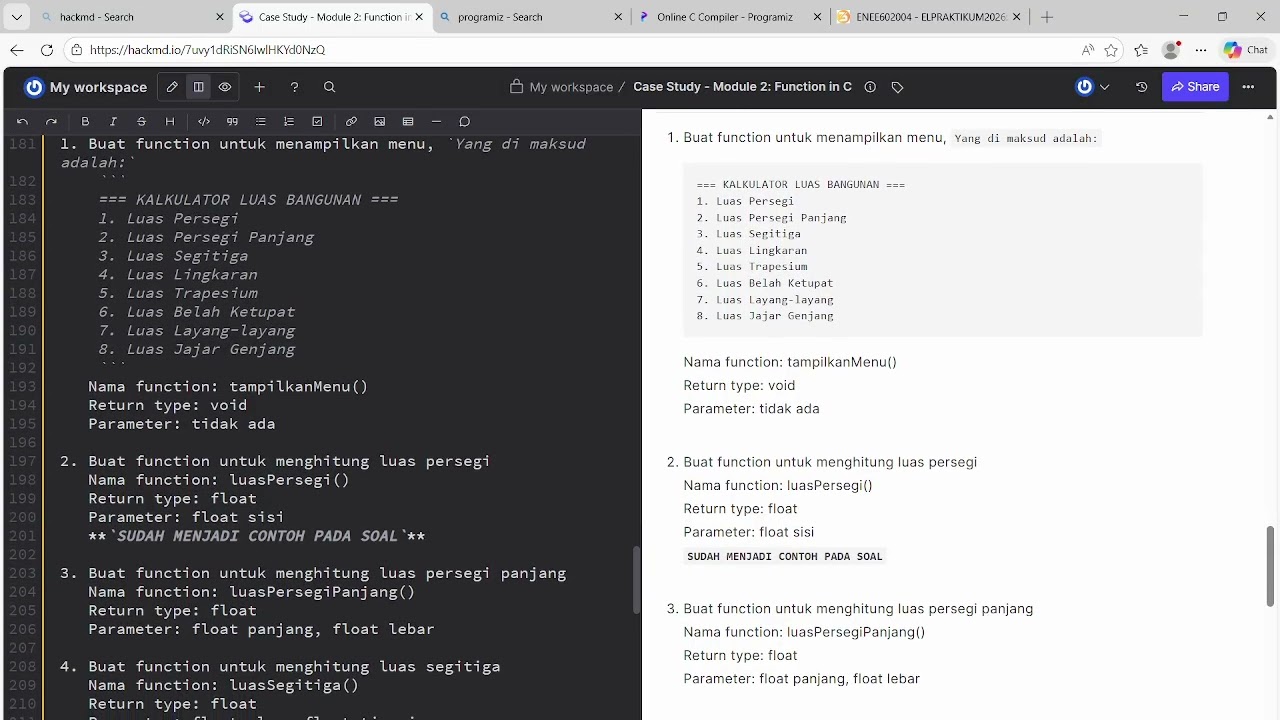Click the code block menu in the preview pane
This screenshot has height=720, width=1280.
[942, 249]
